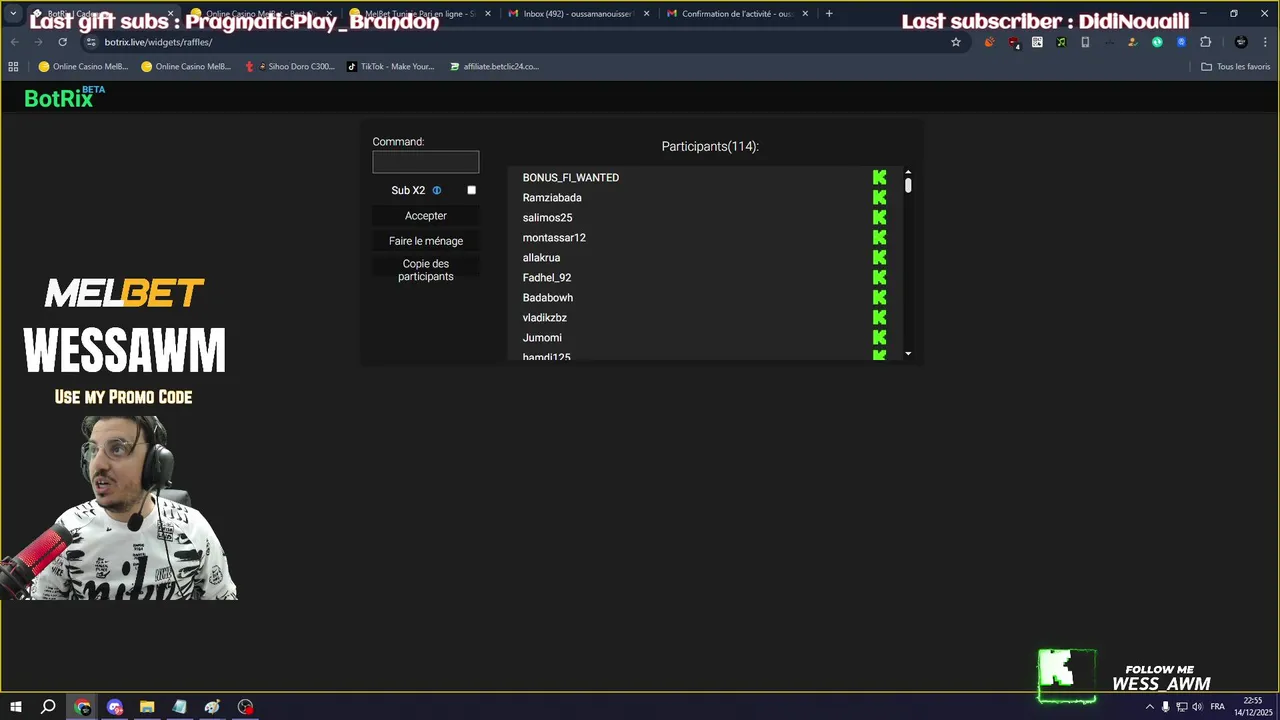
Task: Open first Online Casino MelB... bookmark
Action: (x=83, y=66)
